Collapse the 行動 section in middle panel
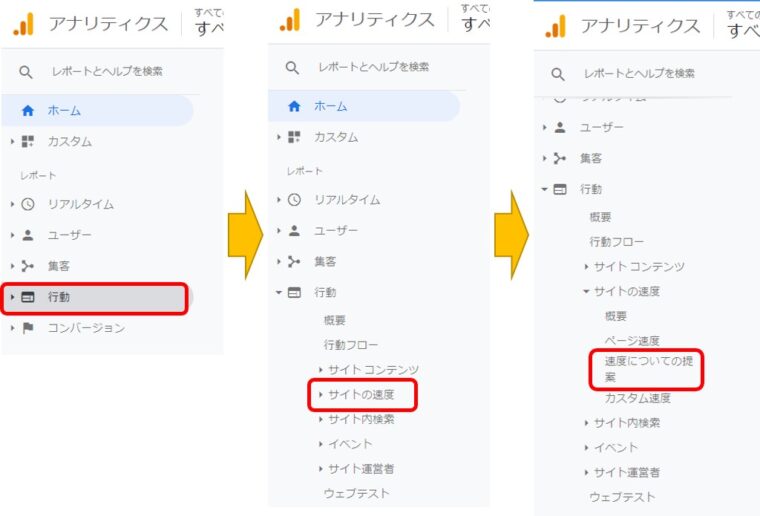760x516 pixels. pyautogui.click(x=279, y=292)
